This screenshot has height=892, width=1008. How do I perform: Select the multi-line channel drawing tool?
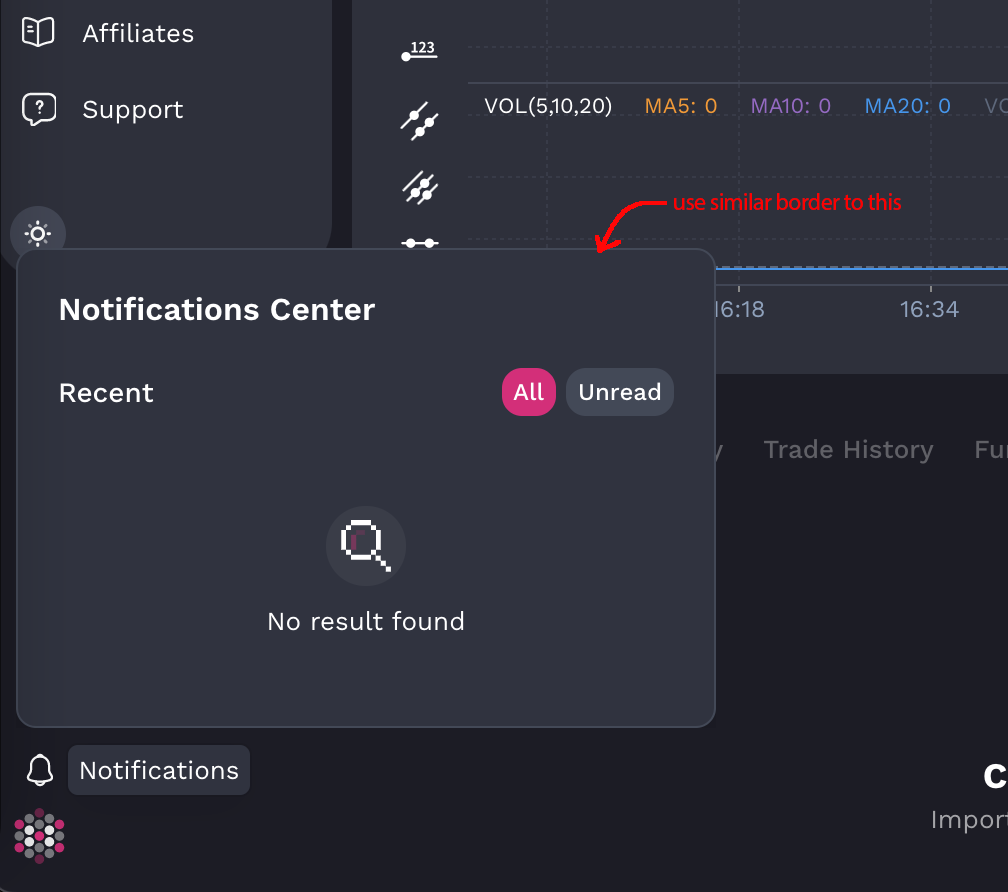click(x=419, y=188)
